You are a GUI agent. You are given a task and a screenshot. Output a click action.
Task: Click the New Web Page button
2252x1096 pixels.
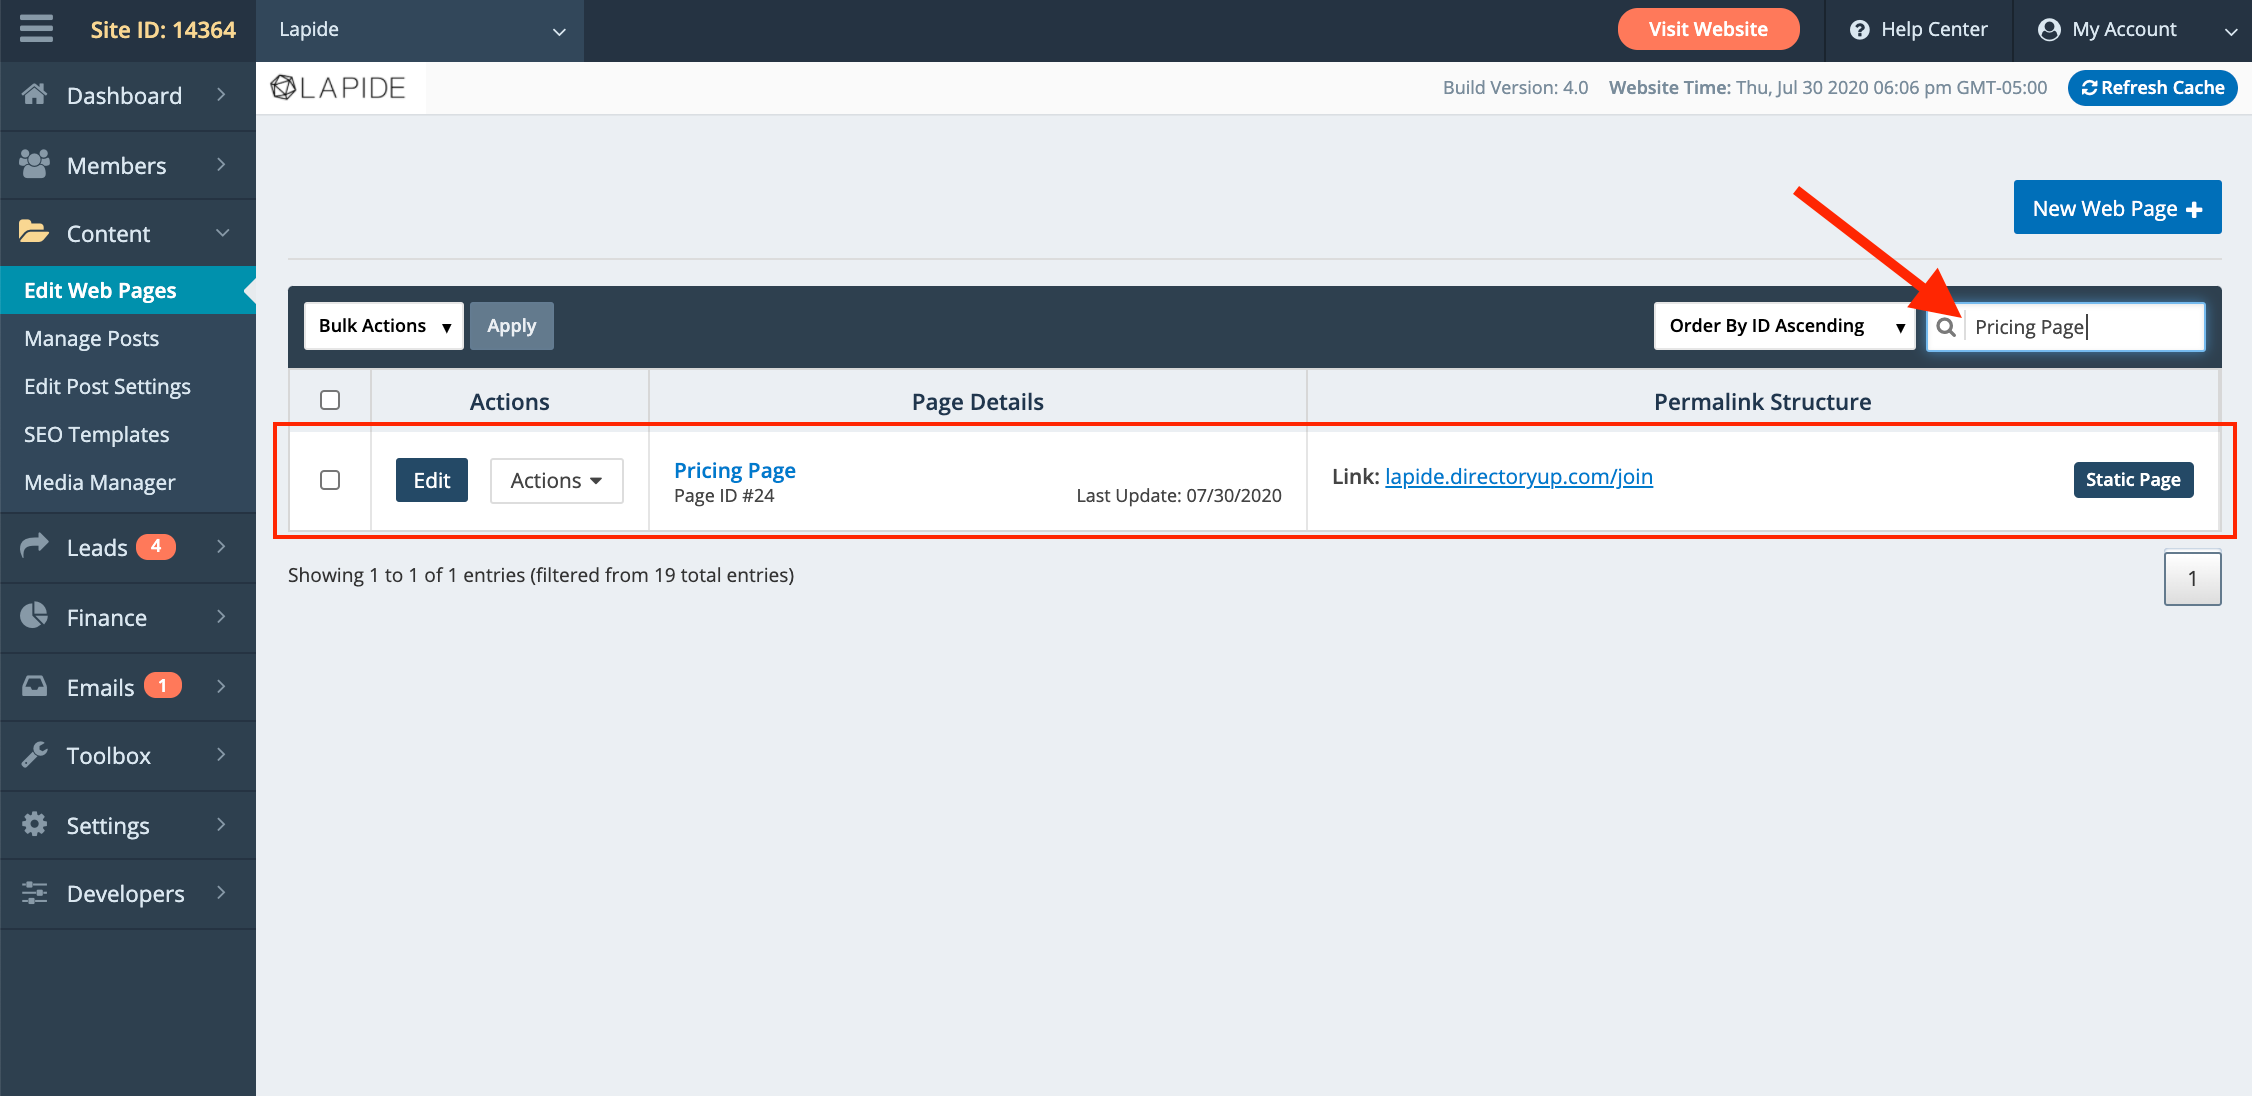(2117, 207)
